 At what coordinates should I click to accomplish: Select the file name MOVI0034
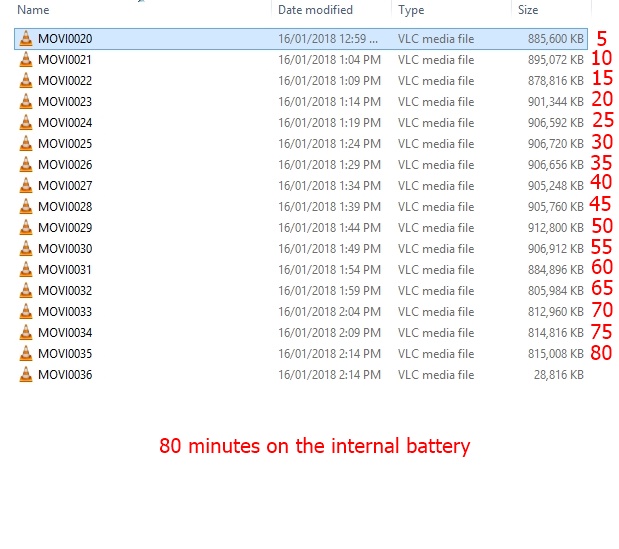coord(65,333)
